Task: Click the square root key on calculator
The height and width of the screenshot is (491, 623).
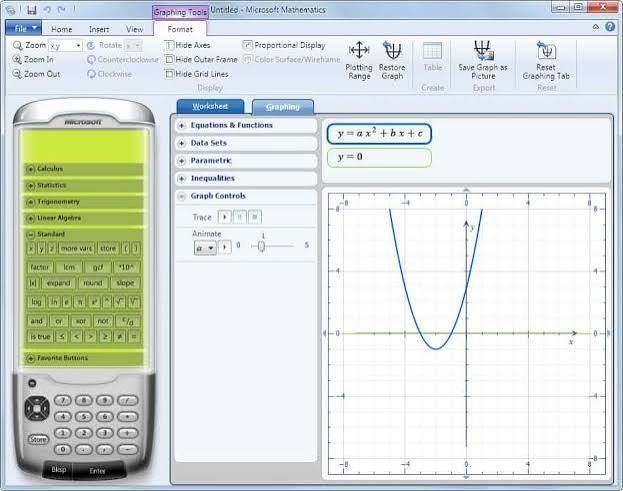Action: click(x=120, y=302)
